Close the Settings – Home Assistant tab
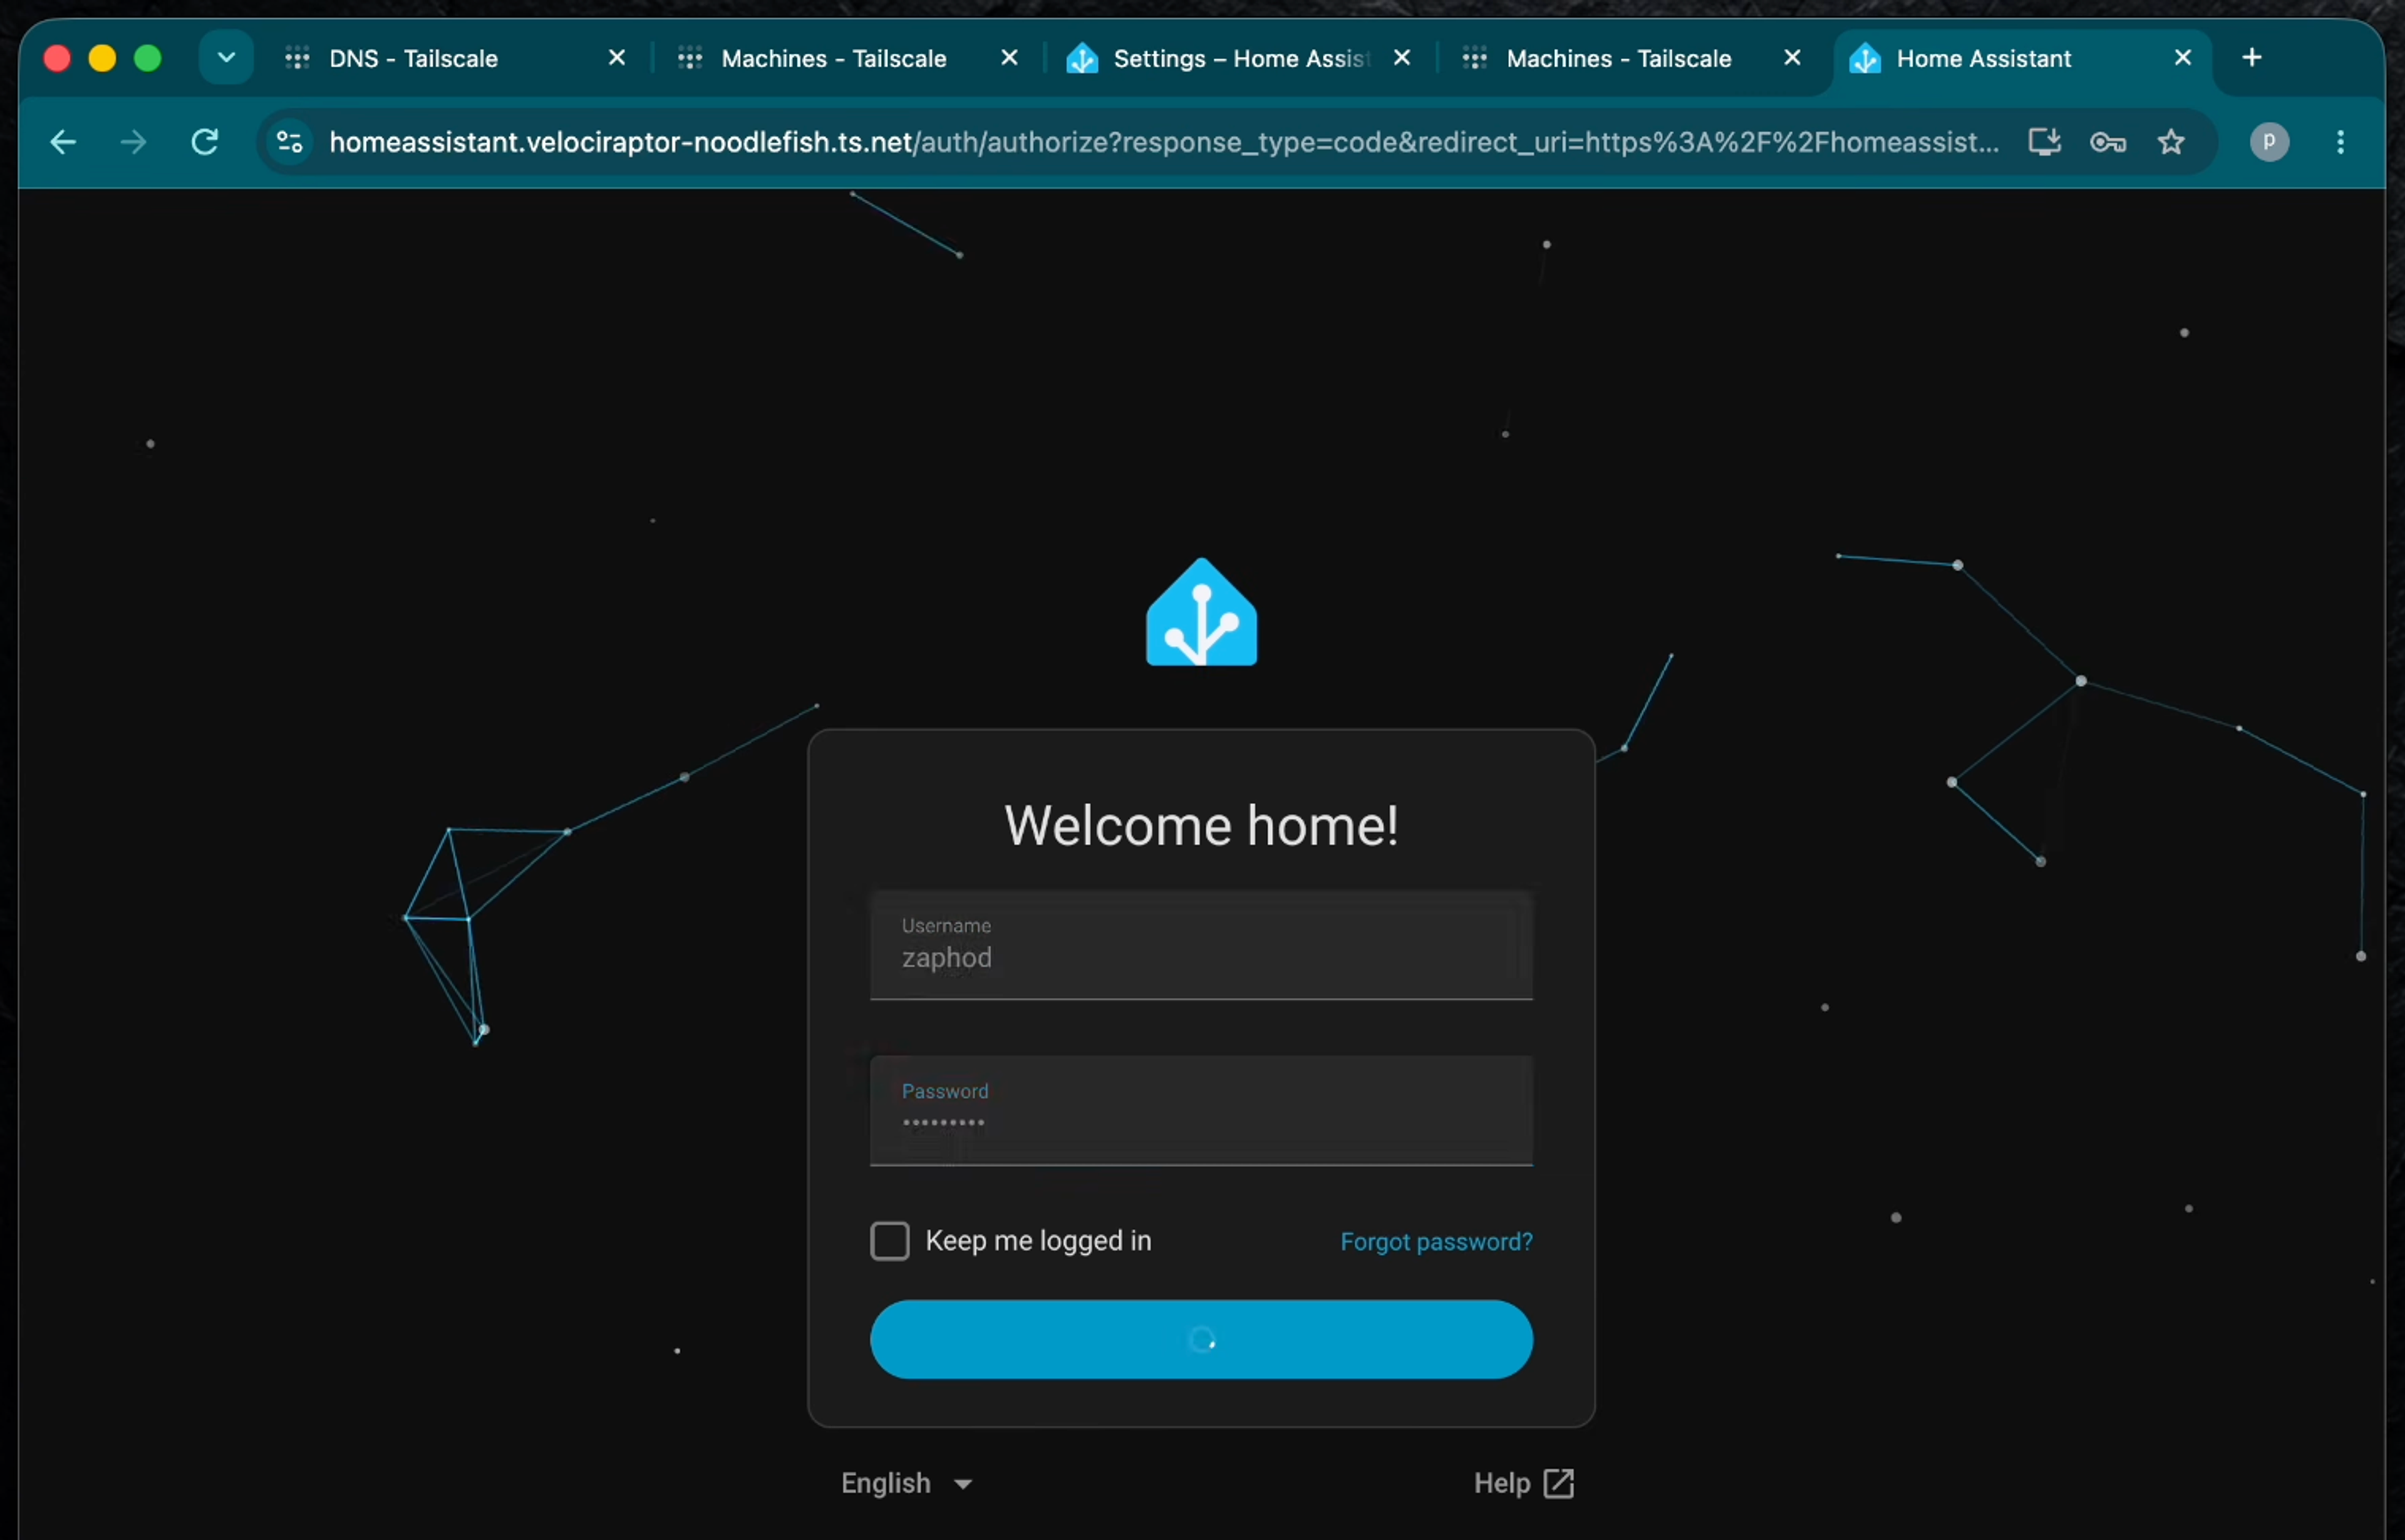Viewport: 2405px width, 1540px height. 1402,58
